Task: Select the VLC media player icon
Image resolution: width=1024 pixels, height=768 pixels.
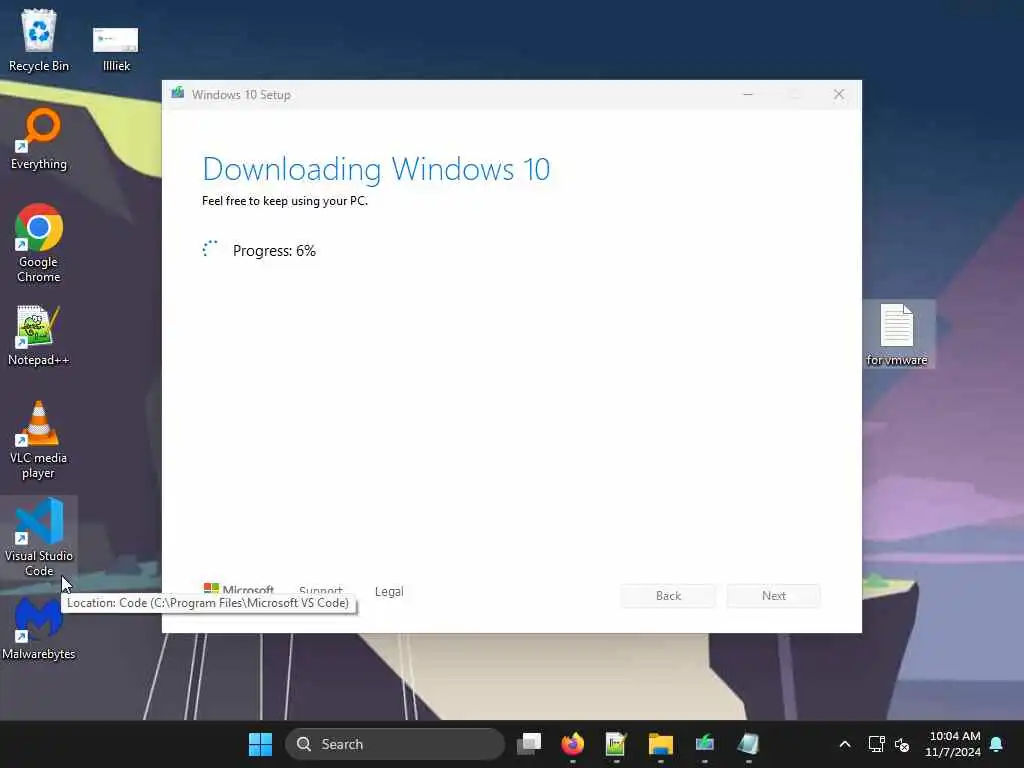Action: click(39, 440)
